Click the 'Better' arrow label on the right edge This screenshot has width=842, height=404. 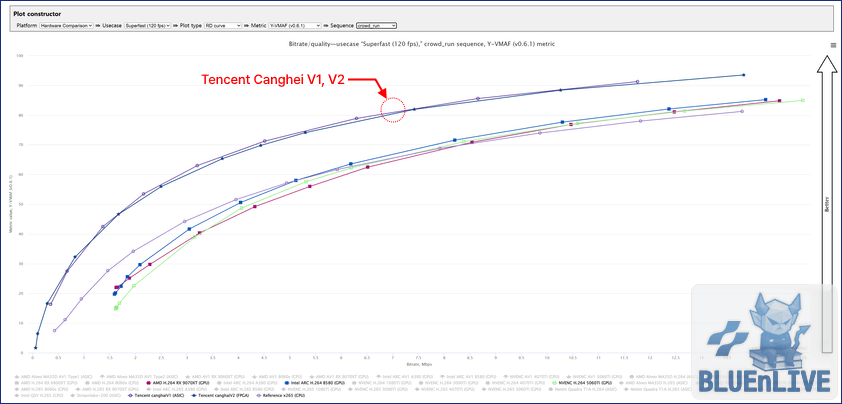[827, 203]
